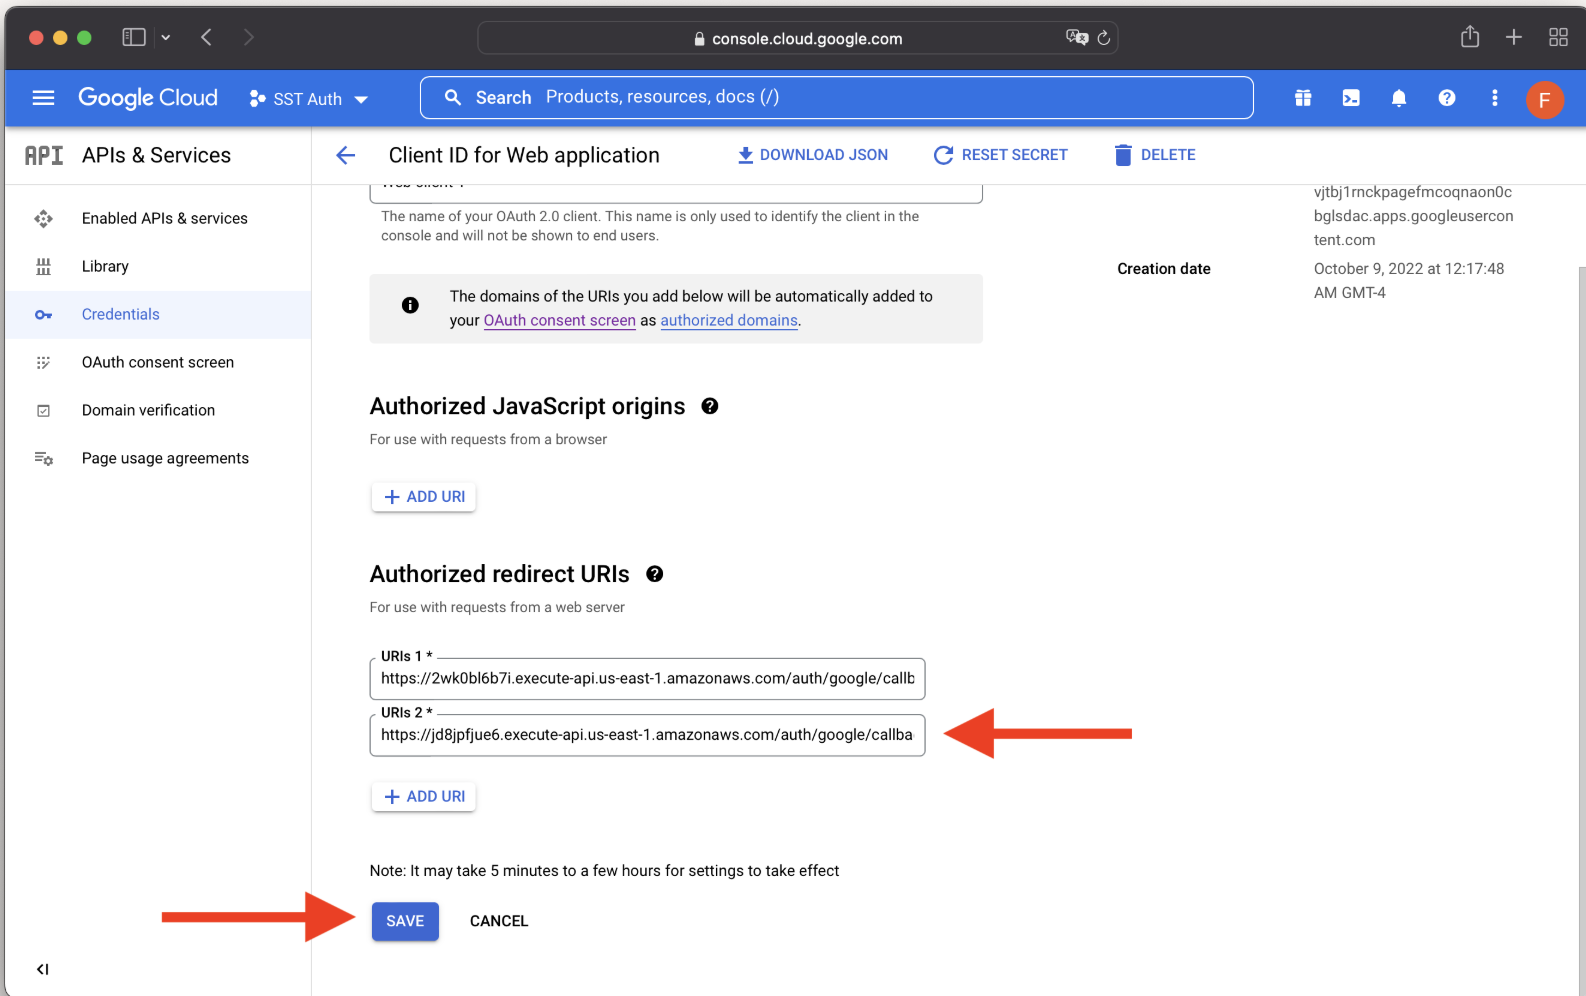Click the Credentials key icon
This screenshot has height=996, width=1586.
pos(43,314)
